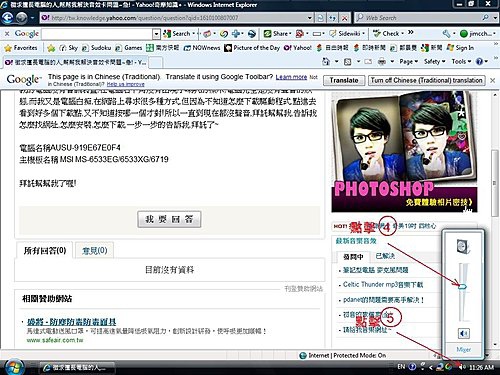Open the address bar dropdown arrow
This screenshot has height=375, width=500.
(310, 18)
